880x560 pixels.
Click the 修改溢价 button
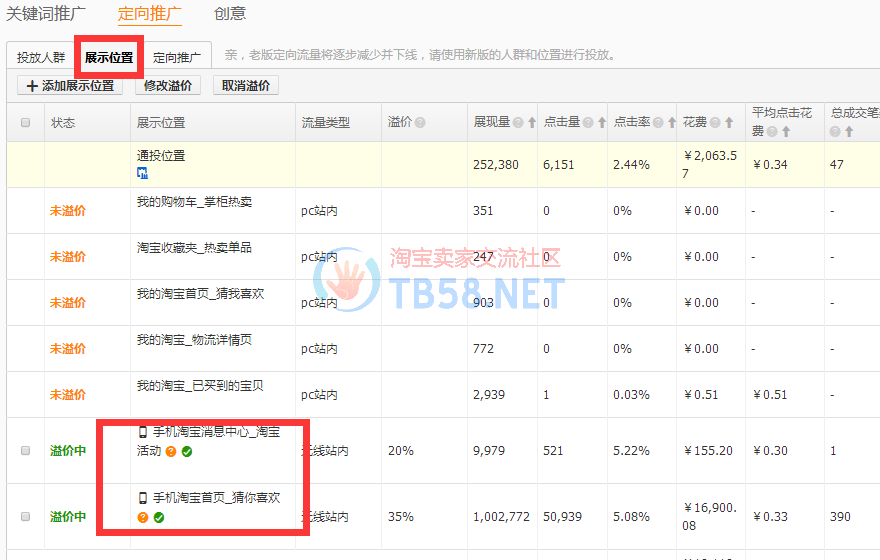pos(167,86)
